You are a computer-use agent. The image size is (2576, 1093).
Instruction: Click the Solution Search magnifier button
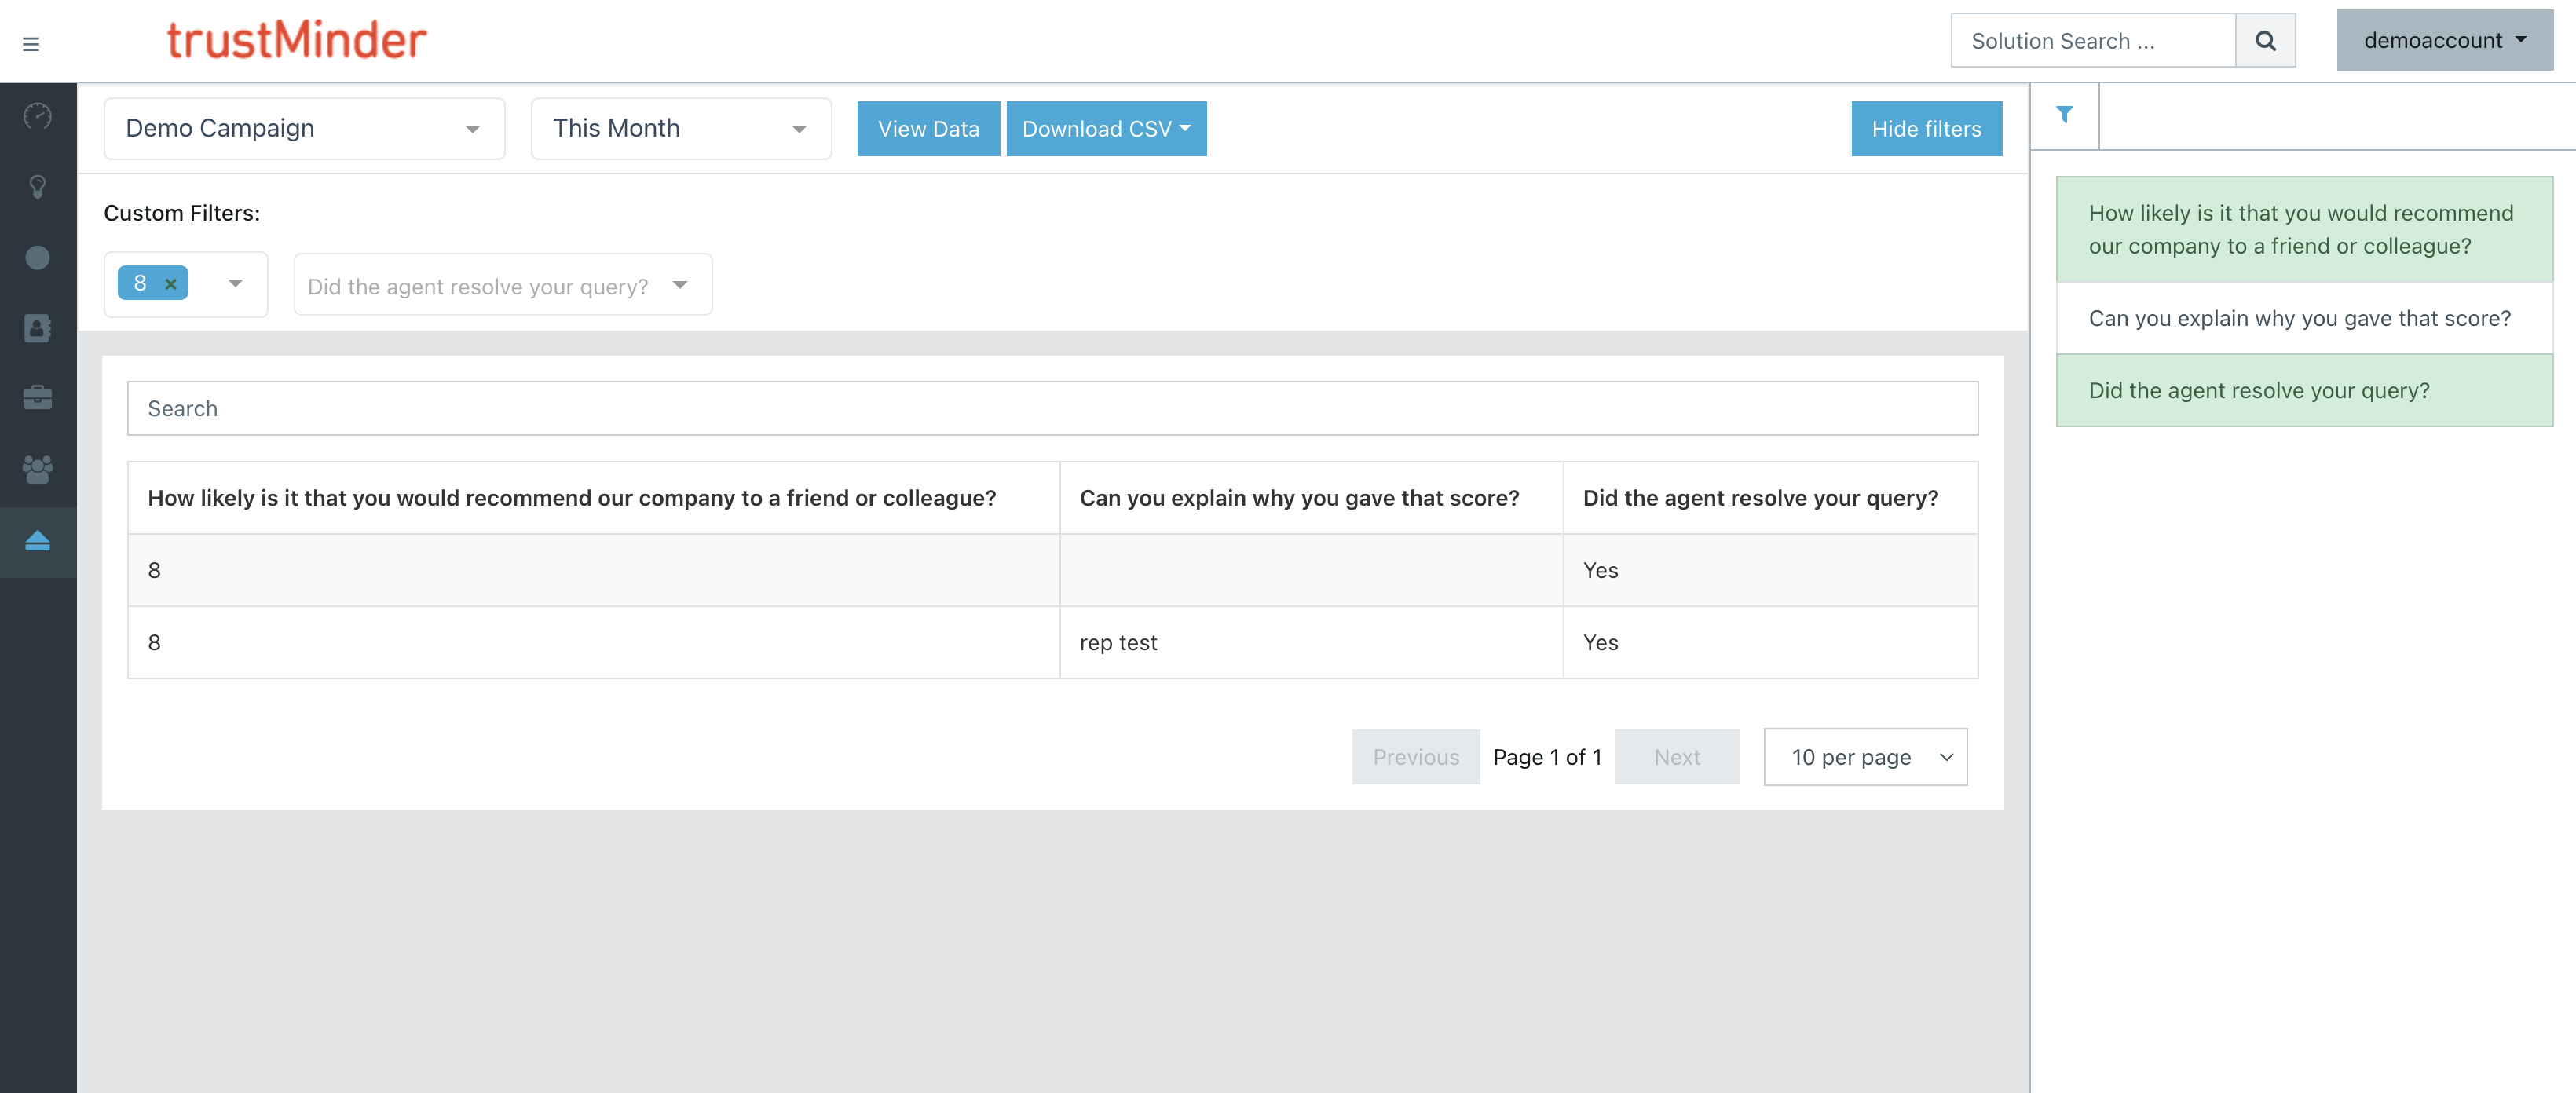click(2265, 41)
